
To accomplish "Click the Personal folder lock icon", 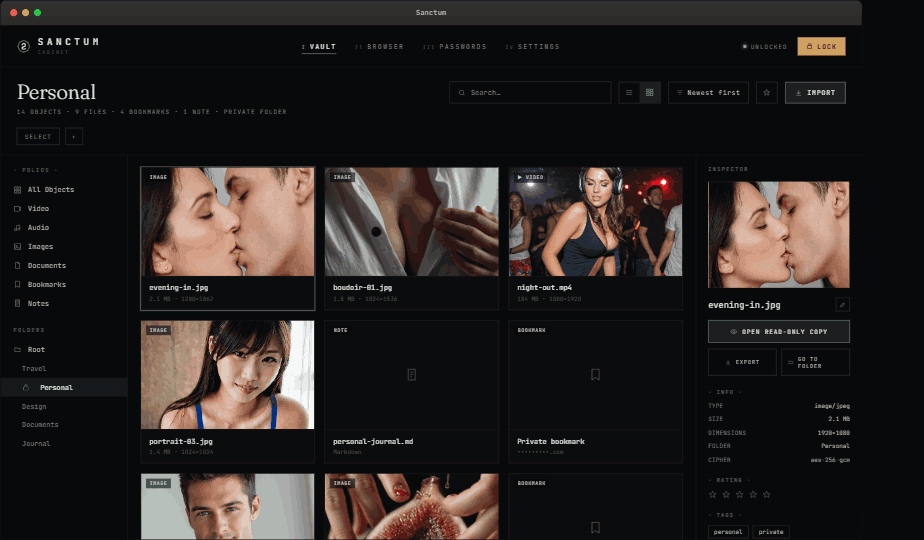I will tap(26, 387).
